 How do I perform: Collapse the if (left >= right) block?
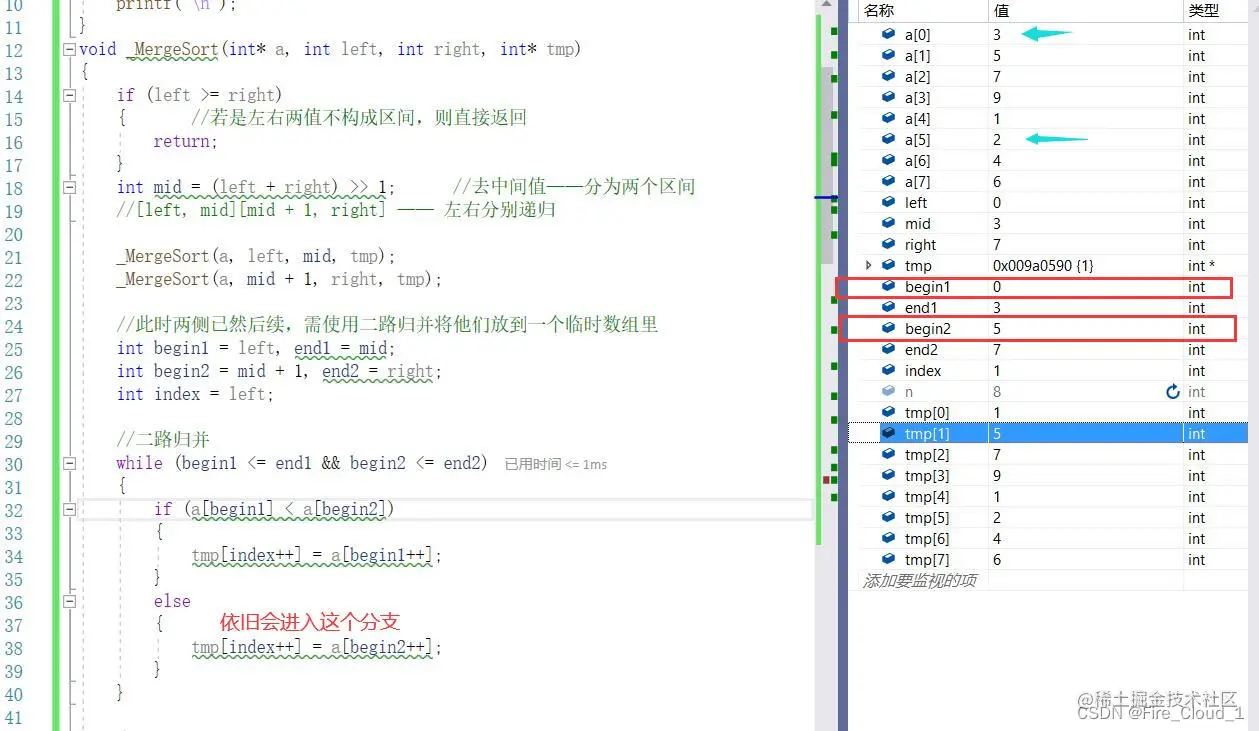pos(69,95)
